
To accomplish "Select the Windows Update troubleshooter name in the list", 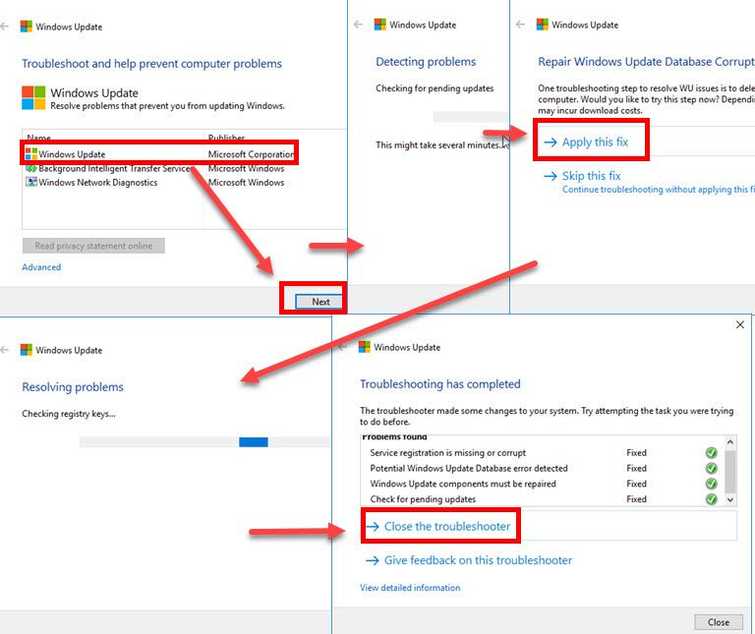I will (x=72, y=154).
